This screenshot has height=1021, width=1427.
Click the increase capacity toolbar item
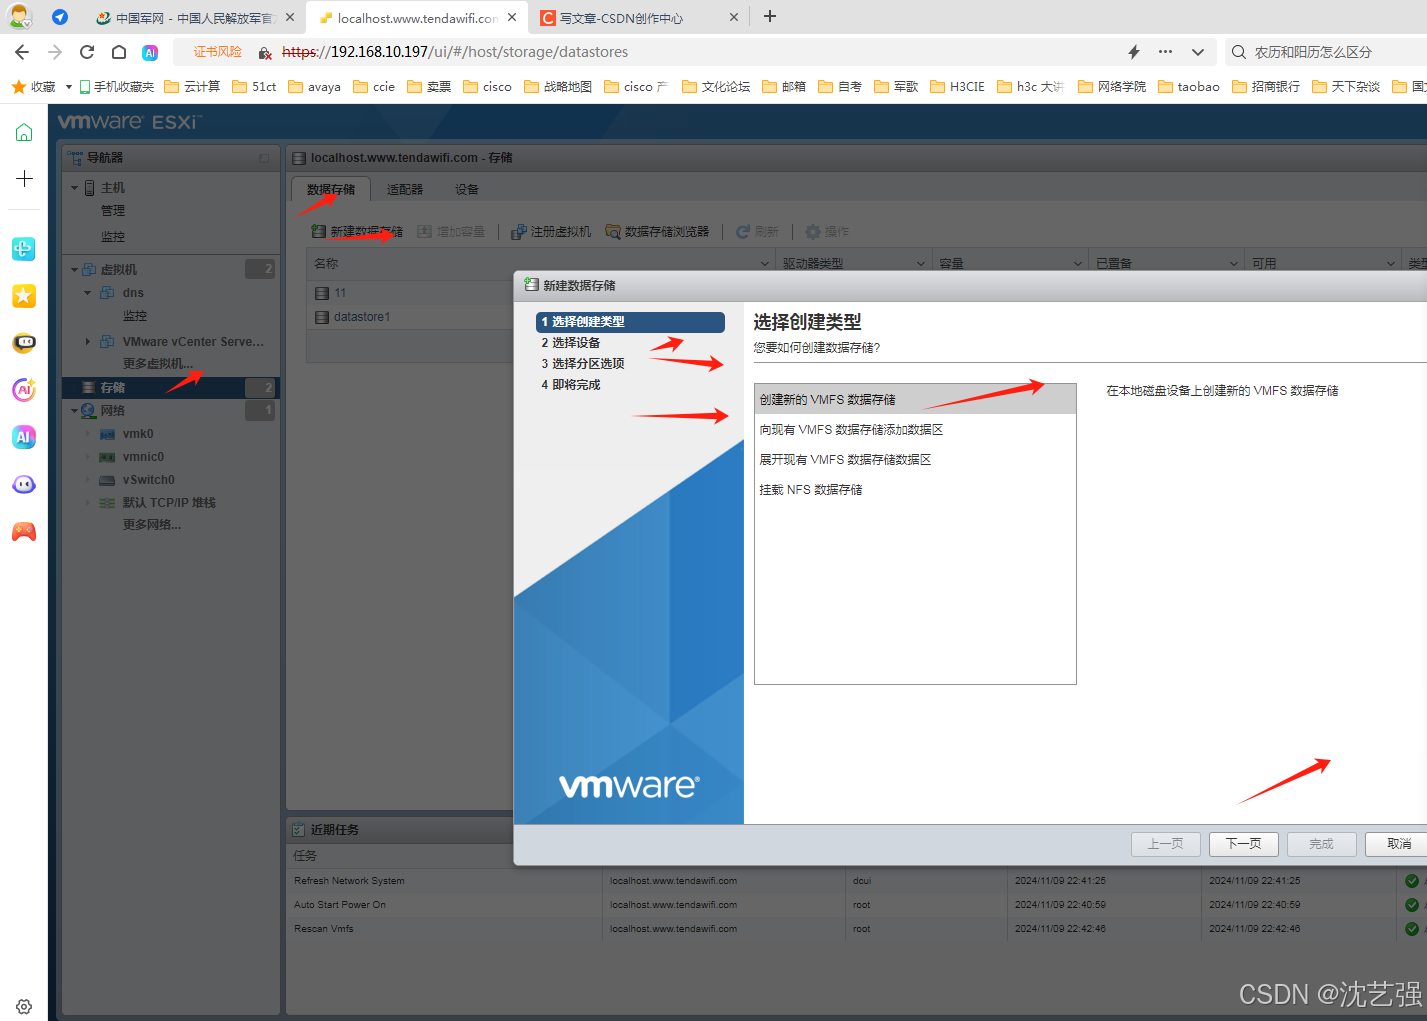click(x=451, y=232)
